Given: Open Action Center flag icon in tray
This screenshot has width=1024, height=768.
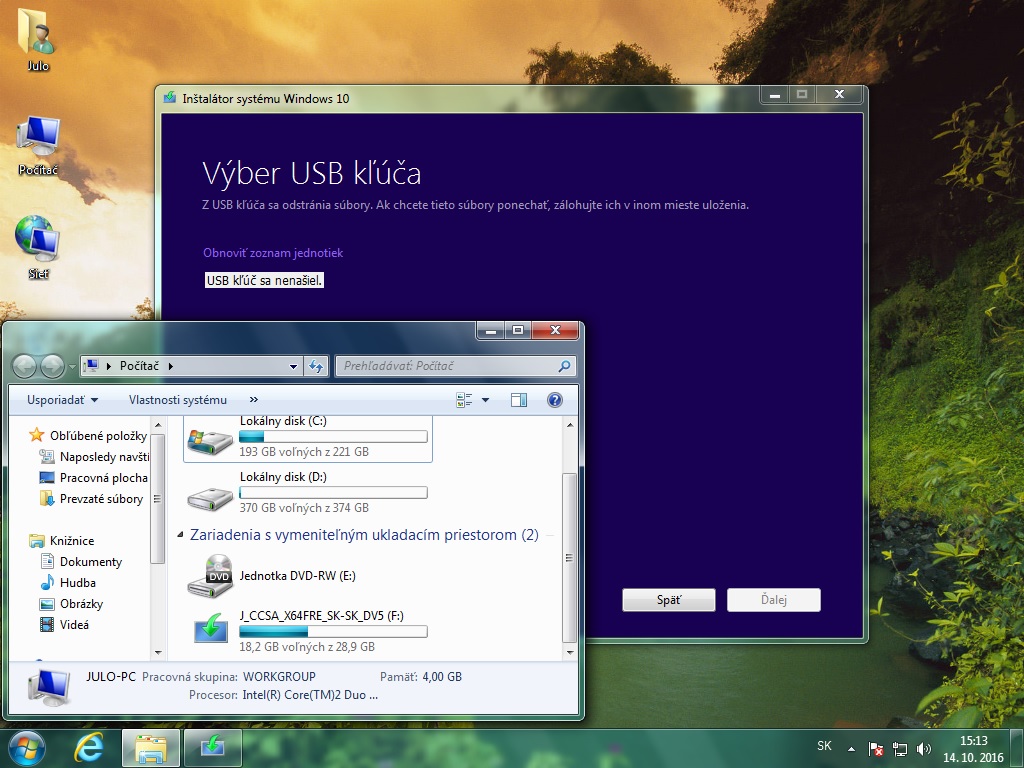Looking at the screenshot, I should [x=876, y=749].
